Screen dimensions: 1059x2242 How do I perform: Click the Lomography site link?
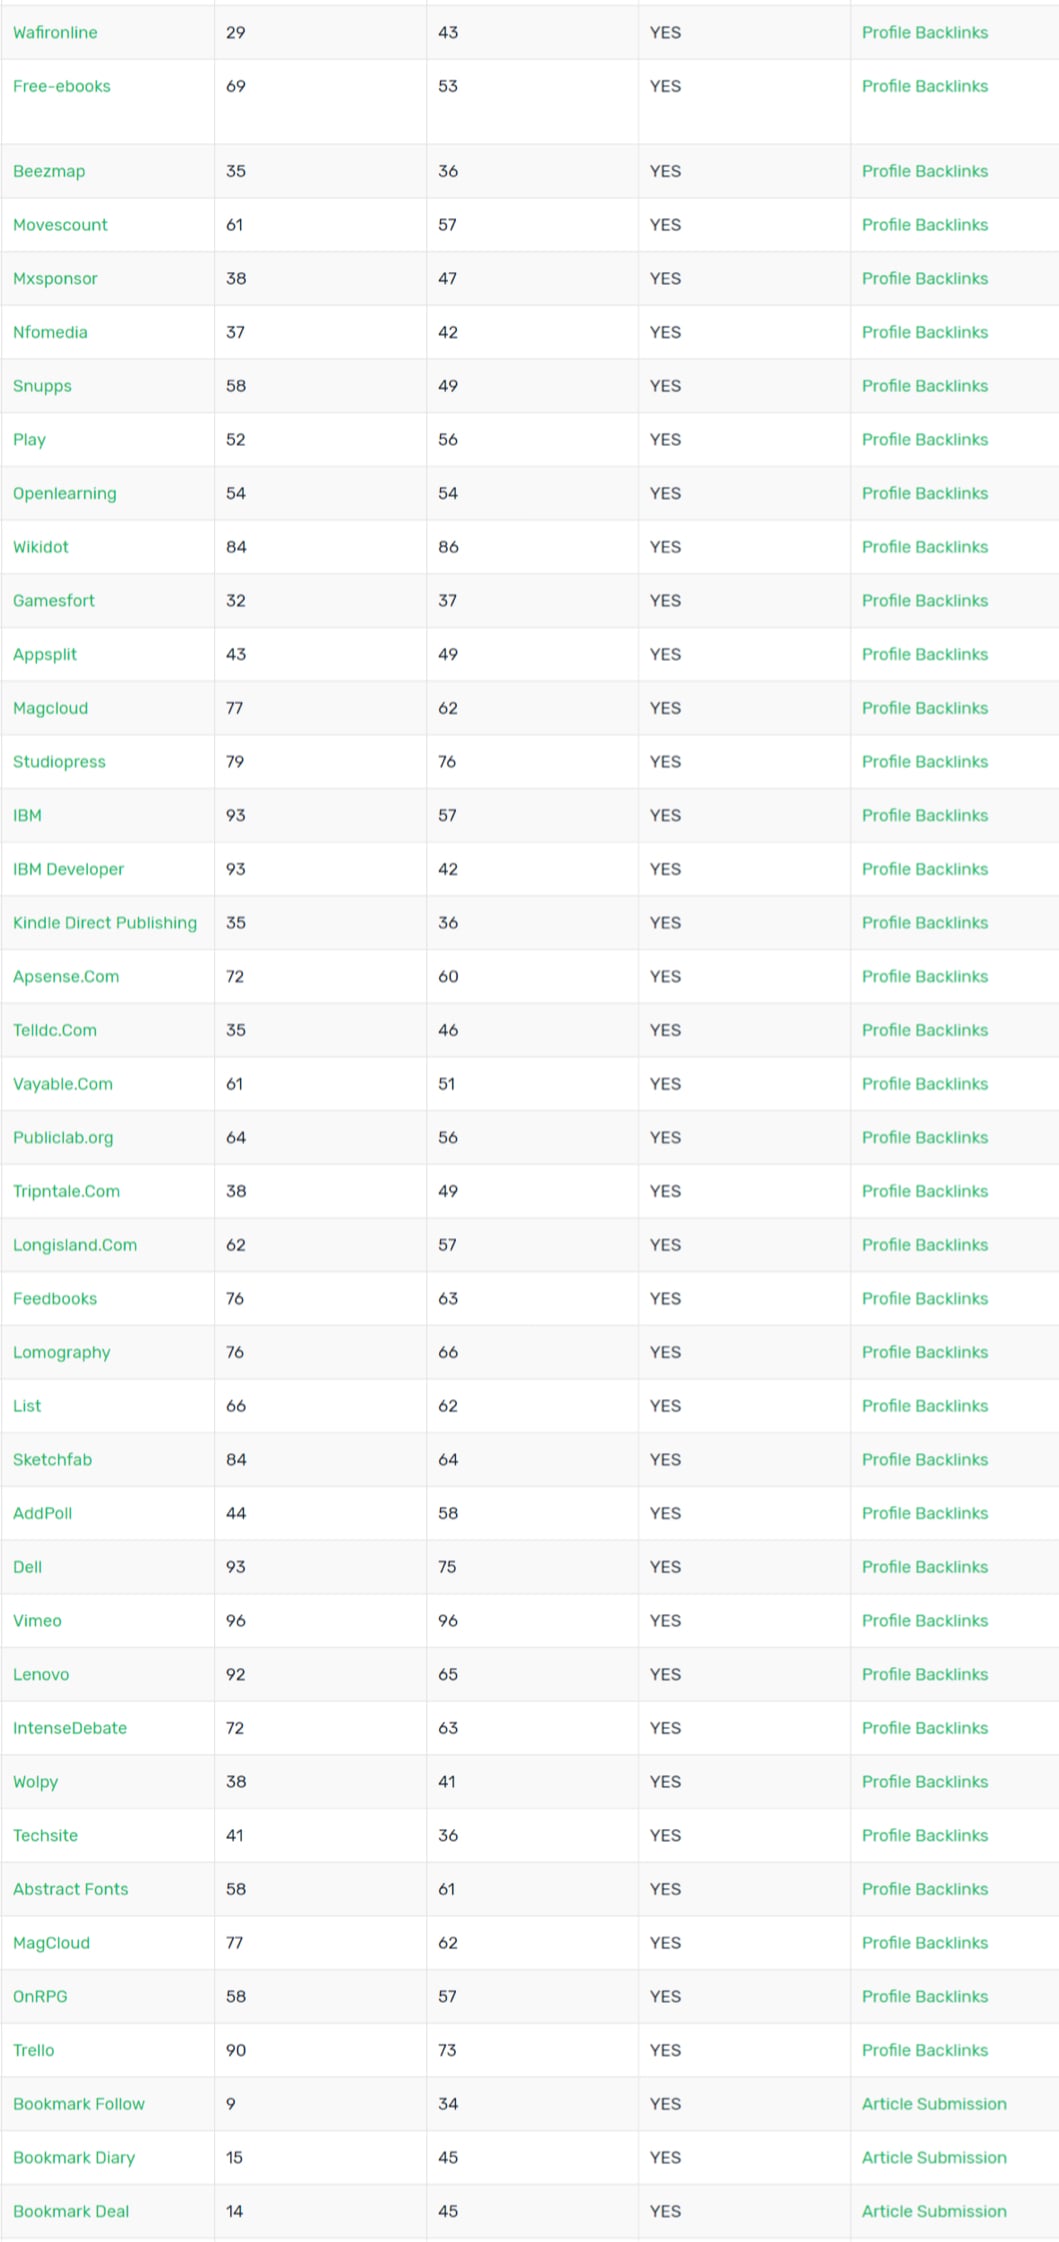62,1353
